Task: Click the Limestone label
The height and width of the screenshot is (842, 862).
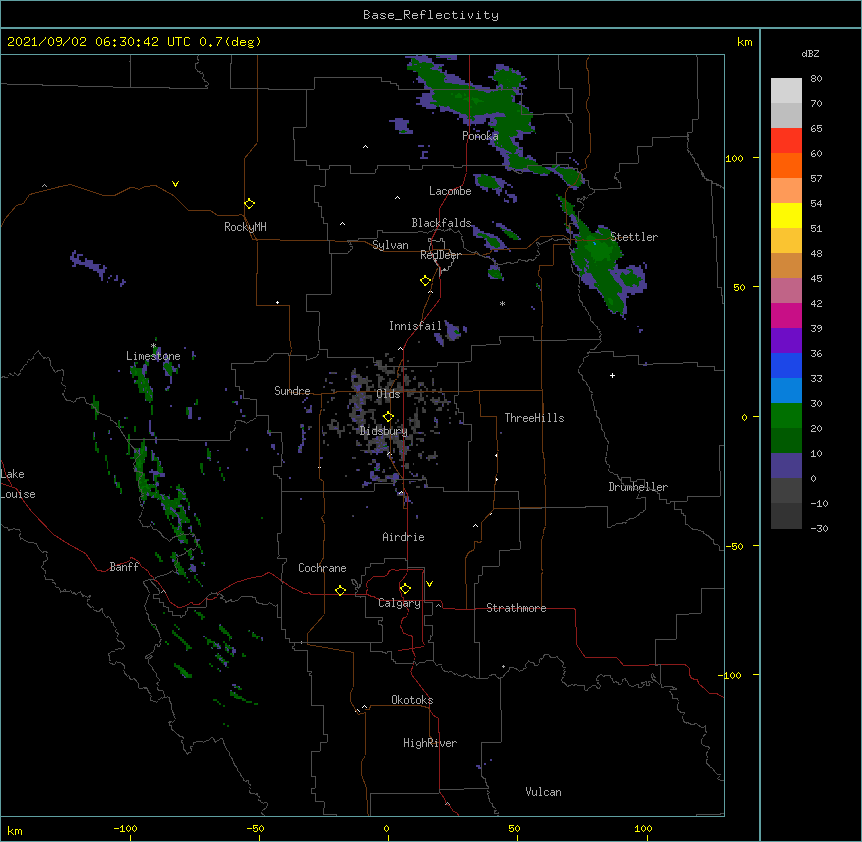Action: point(153,356)
